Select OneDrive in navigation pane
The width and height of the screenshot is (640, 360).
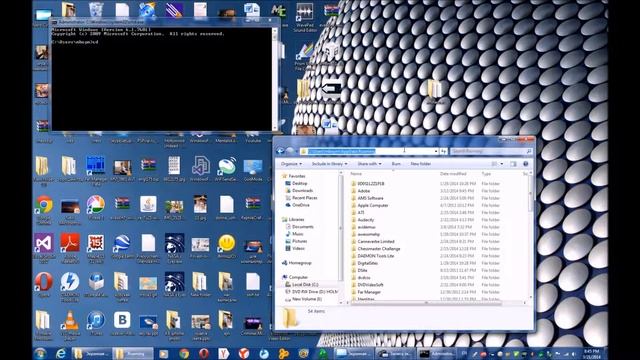(301, 205)
